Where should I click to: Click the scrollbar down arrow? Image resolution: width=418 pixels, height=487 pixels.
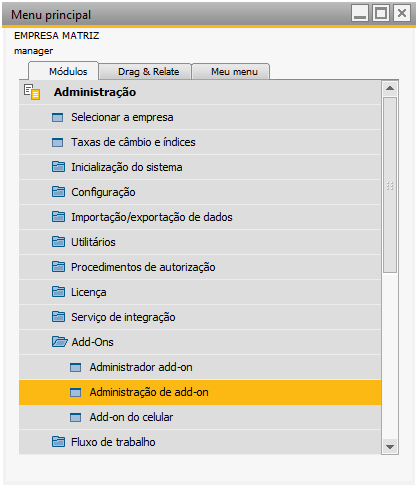click(x=390, y=447)
